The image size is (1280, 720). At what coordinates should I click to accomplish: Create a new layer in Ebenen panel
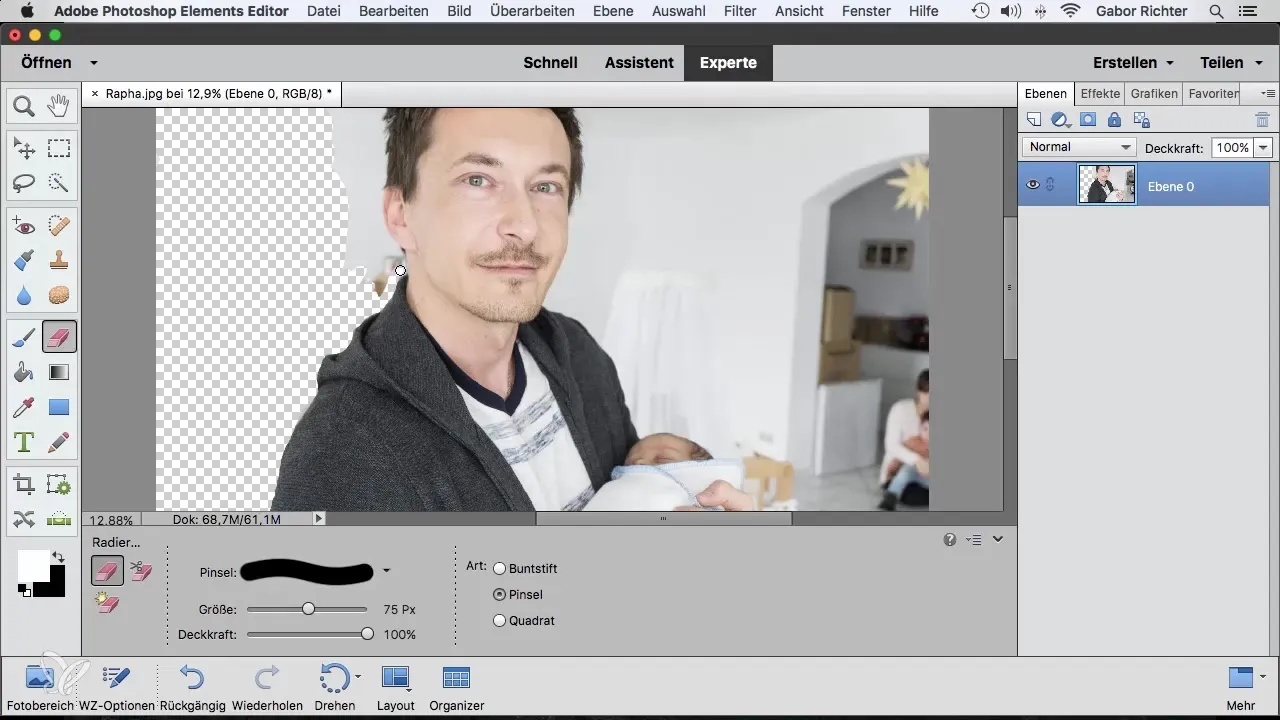click(1035, 120)
